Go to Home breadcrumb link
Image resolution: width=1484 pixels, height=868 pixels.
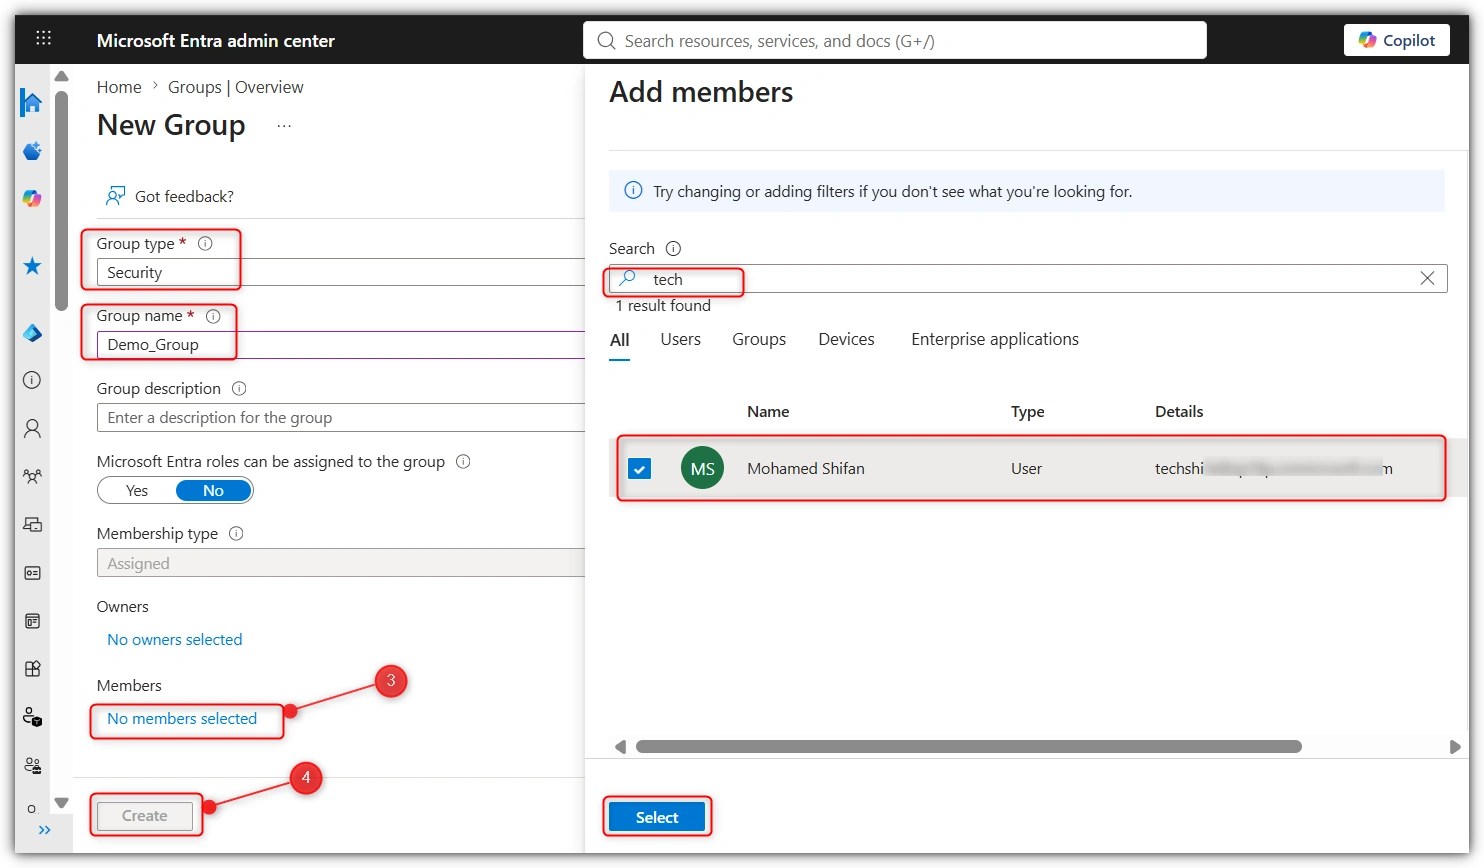click(119, 87)
